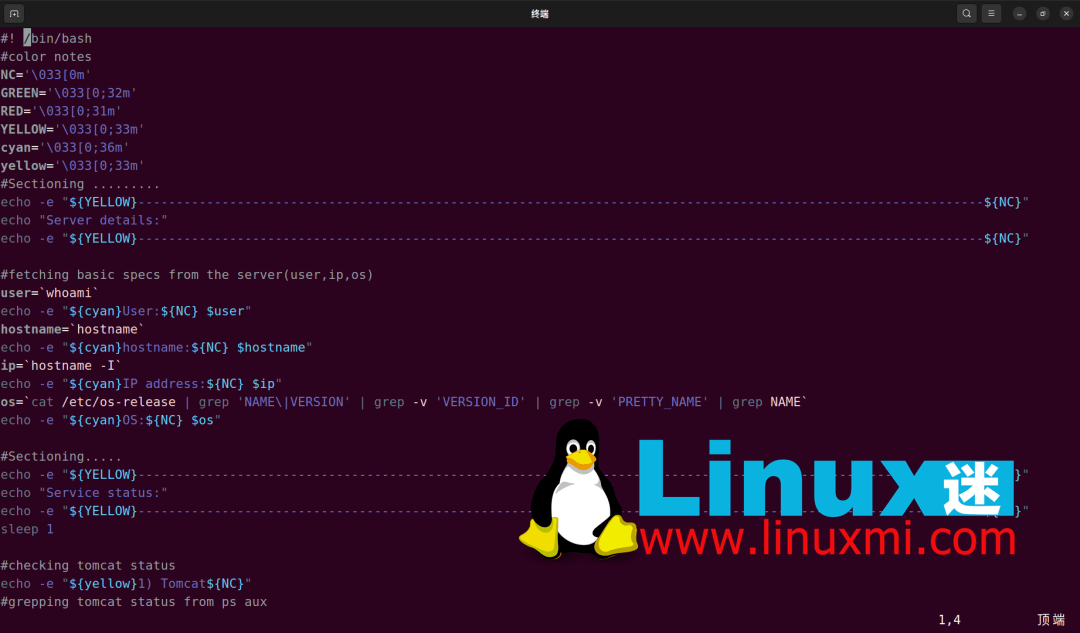The width and height of the screenshot is (1080, 633).
Task: Click the magnifier icon in the titlebar
Action: [965, 13]
